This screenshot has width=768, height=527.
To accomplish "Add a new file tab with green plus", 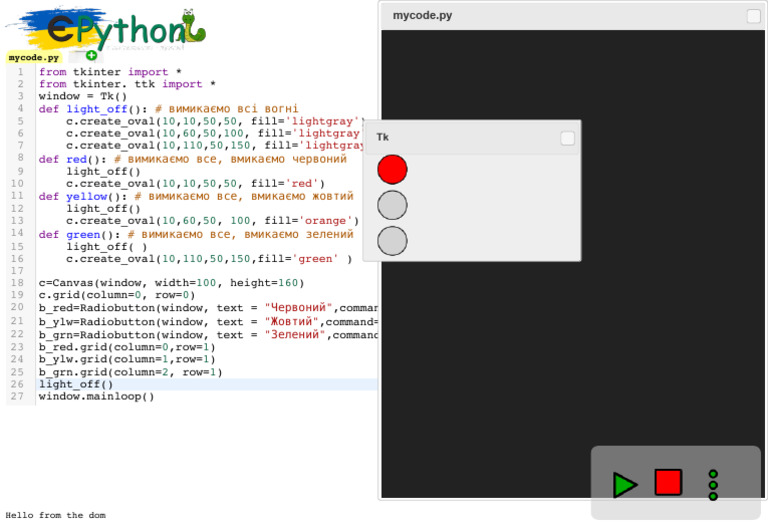I will pos(91,55).
